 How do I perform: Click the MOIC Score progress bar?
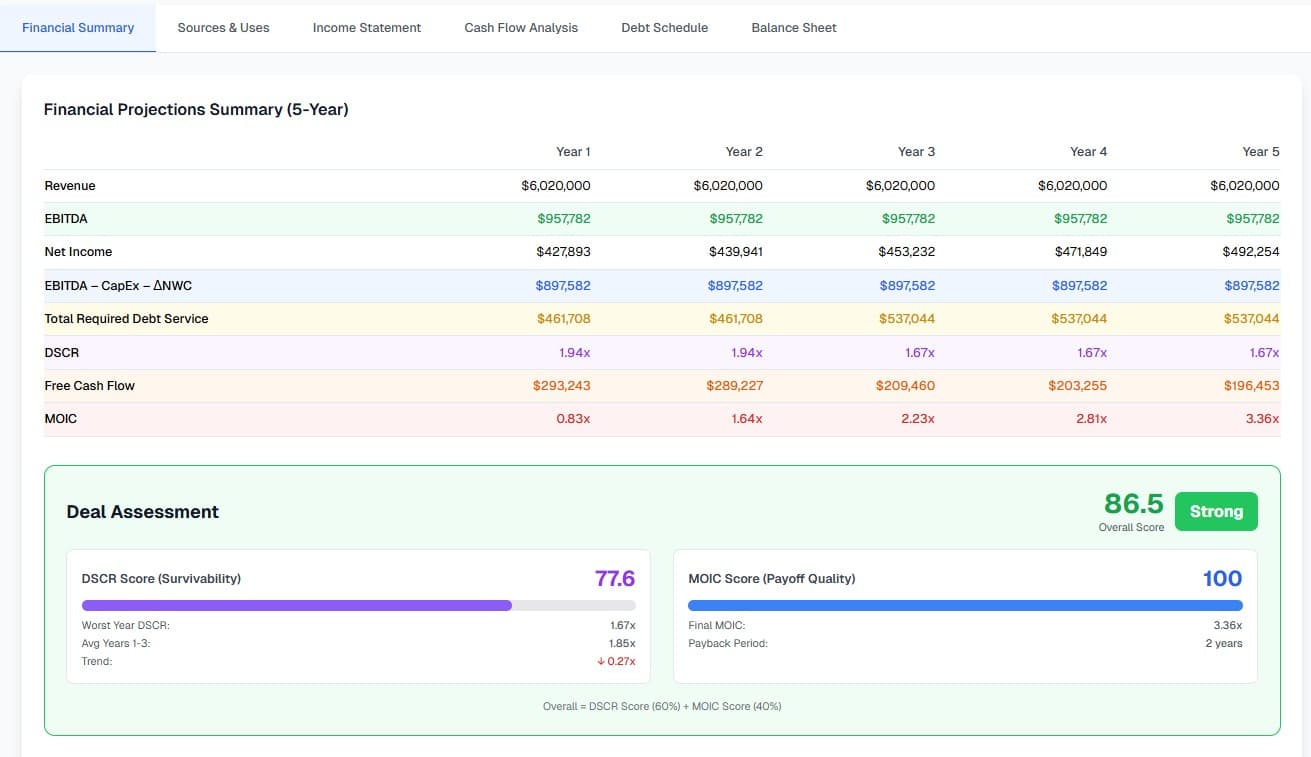coord(964,605)
